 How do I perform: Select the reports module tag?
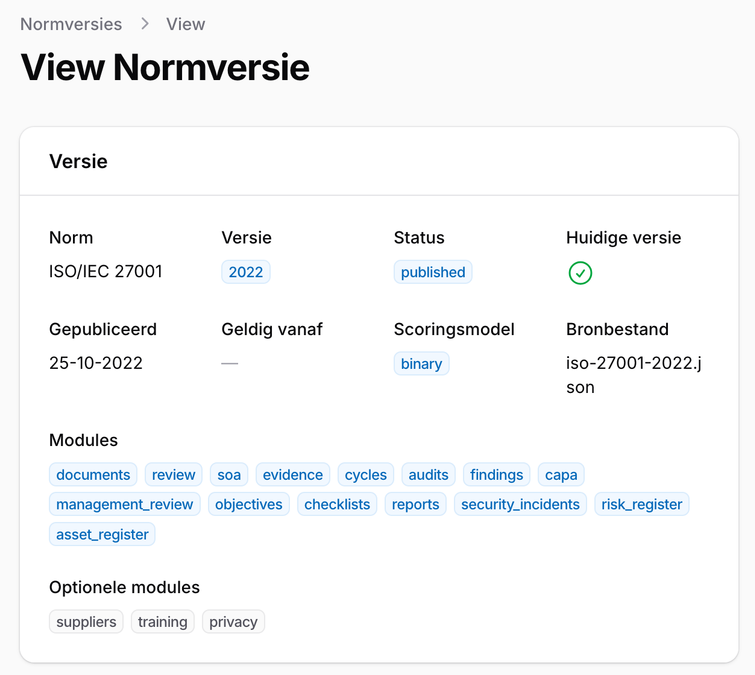pyautogui.click(x=415, y=504)
